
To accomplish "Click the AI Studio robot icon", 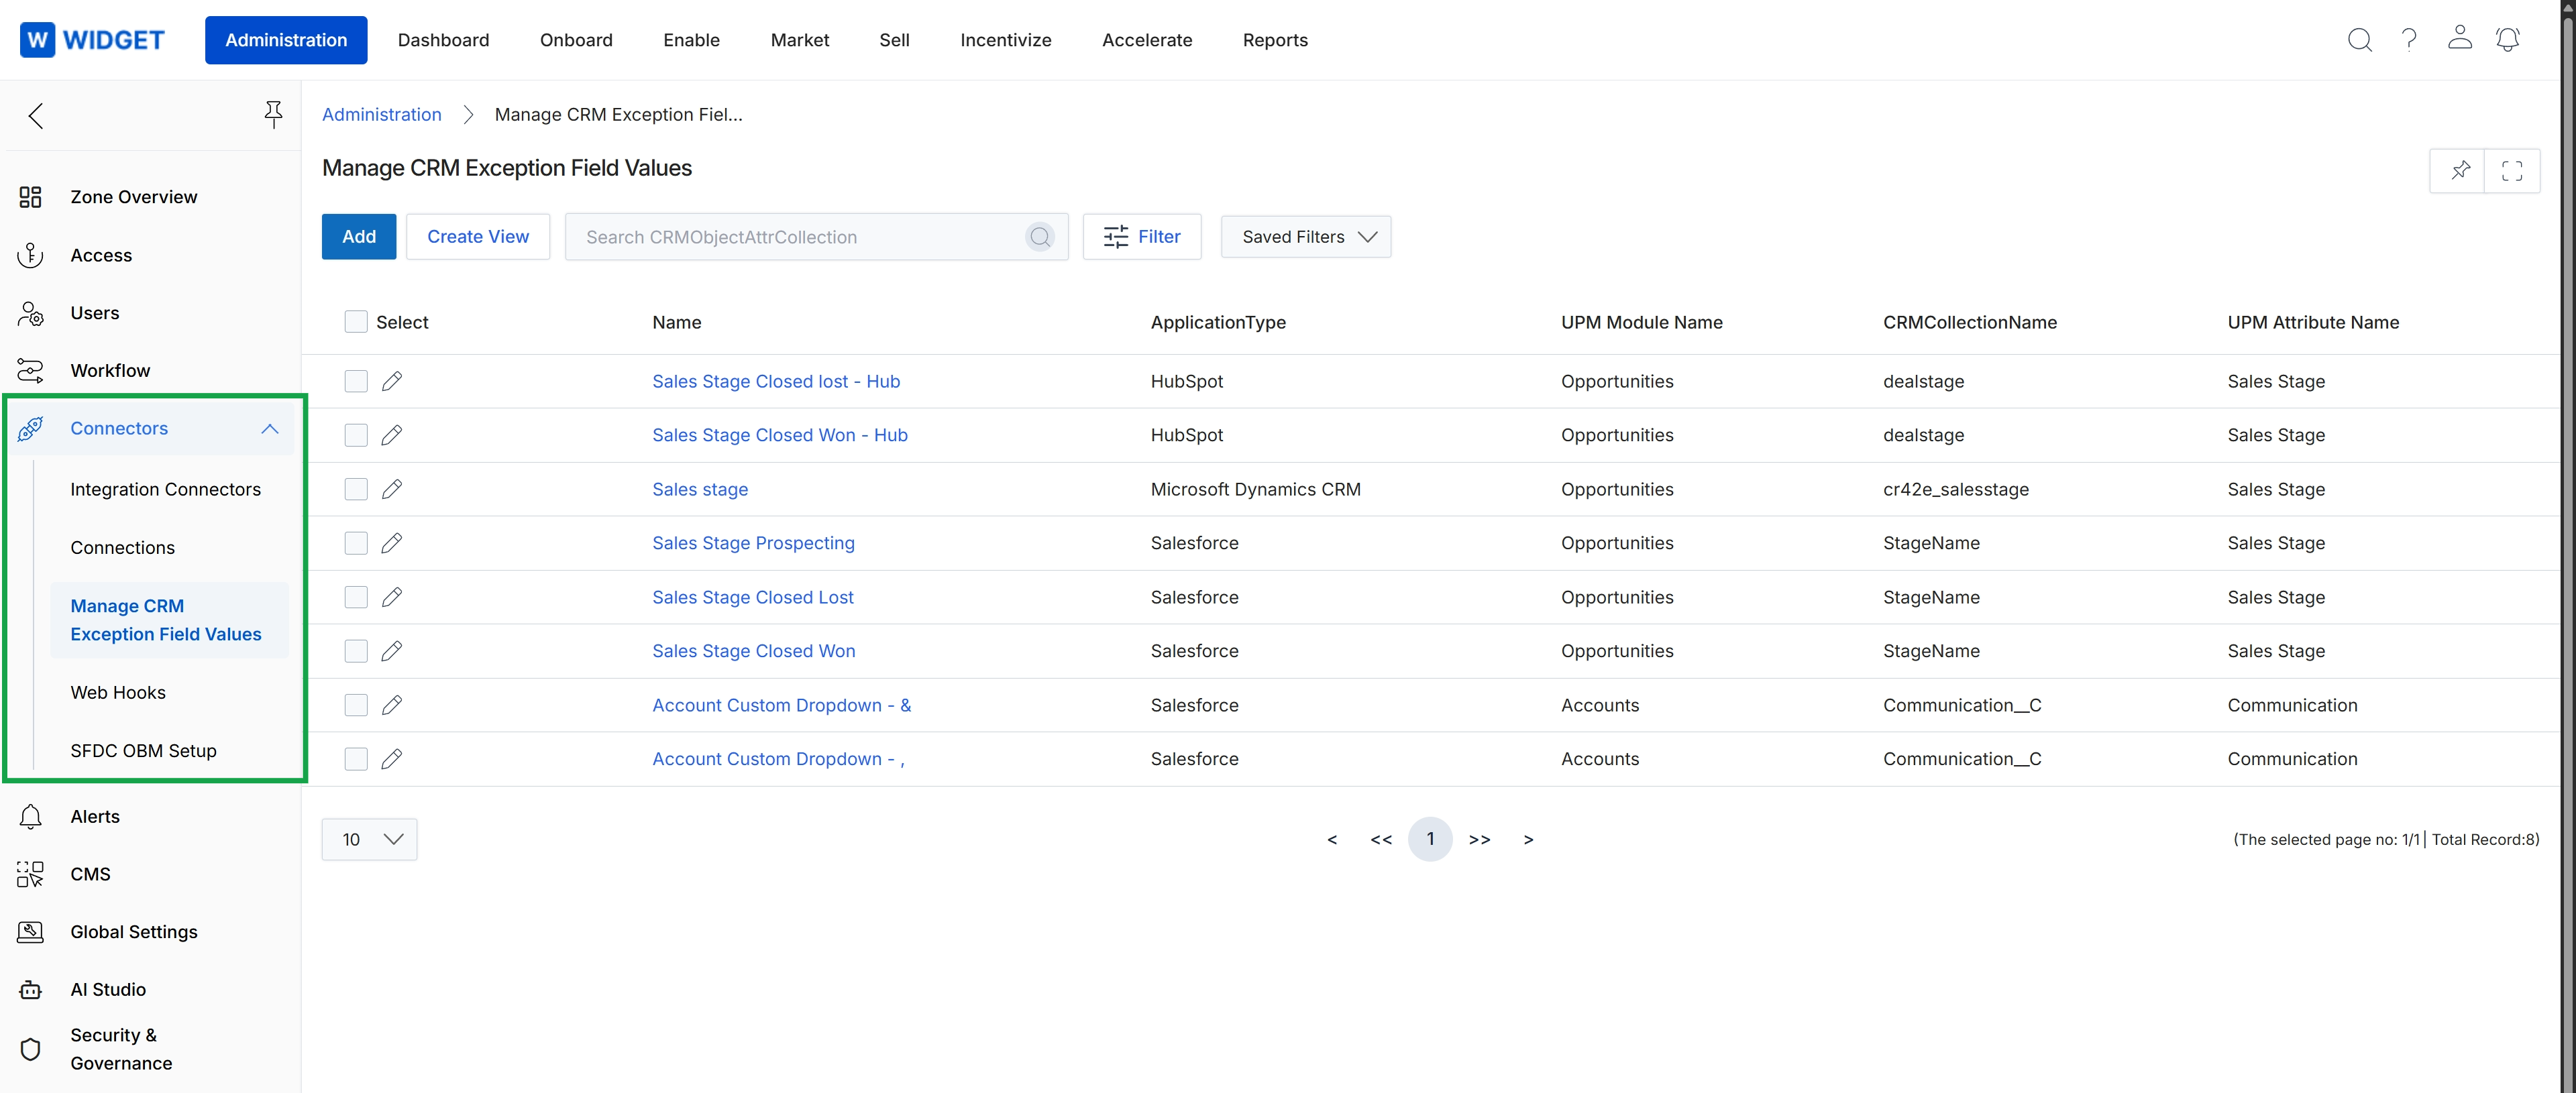I will click(x=30, y=990).
